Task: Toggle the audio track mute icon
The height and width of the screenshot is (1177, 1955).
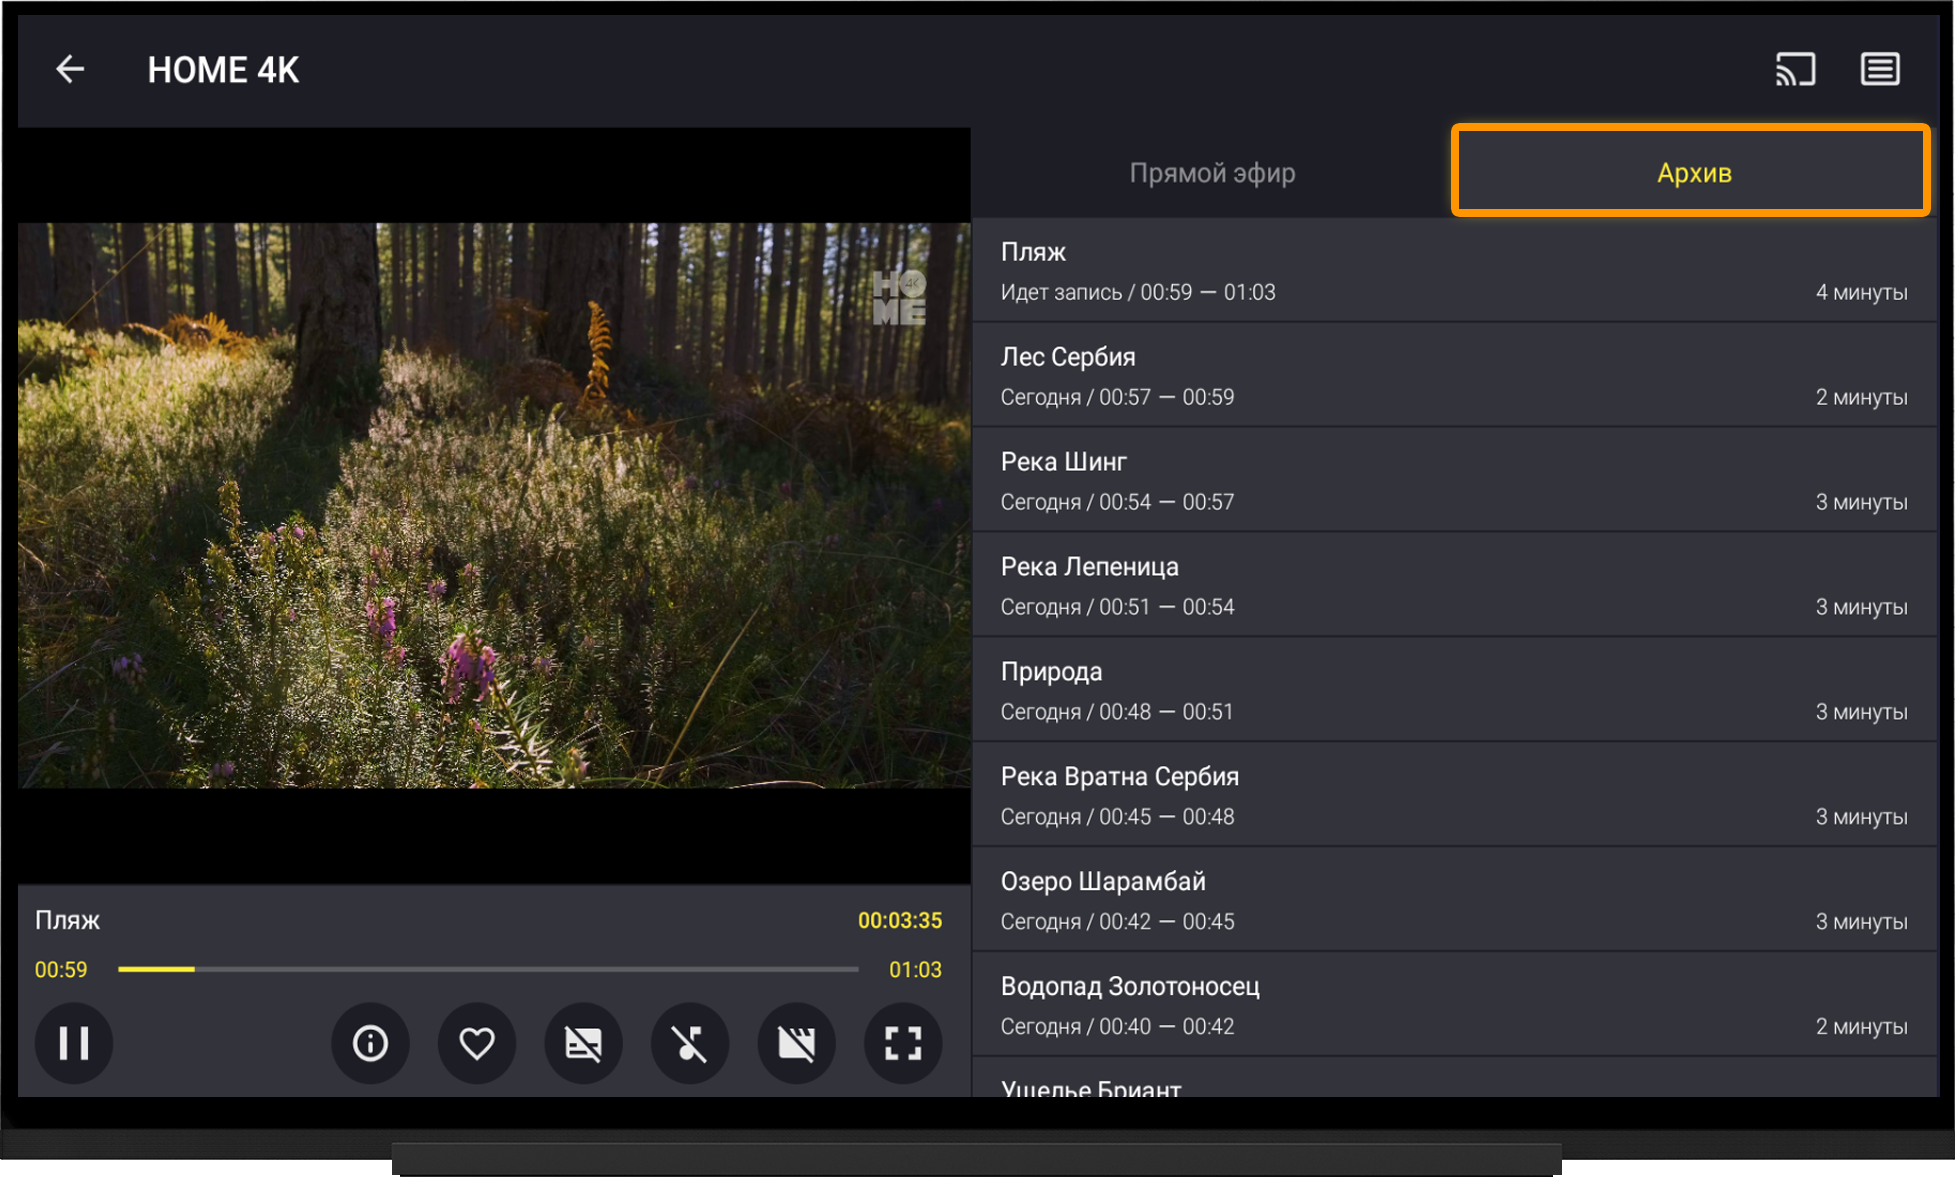Action: 690,1043
